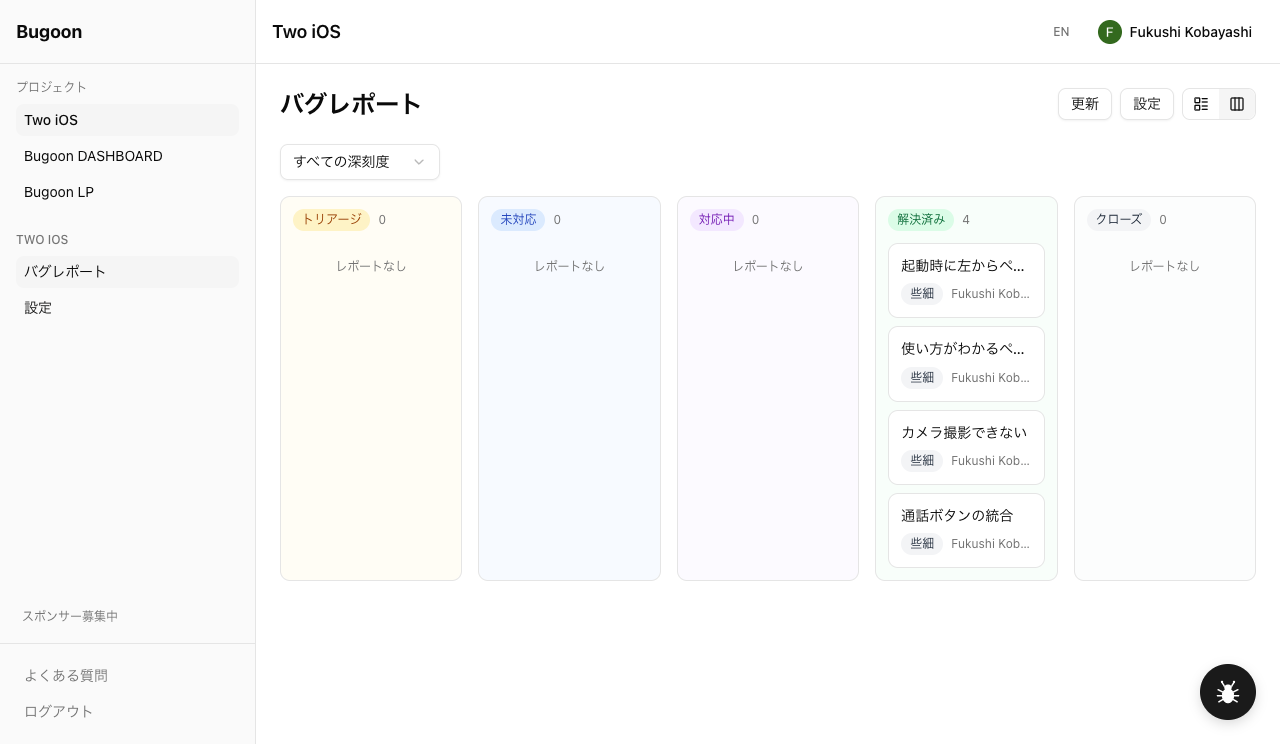Click レポートなし under クローズ

coord(1165,266)
